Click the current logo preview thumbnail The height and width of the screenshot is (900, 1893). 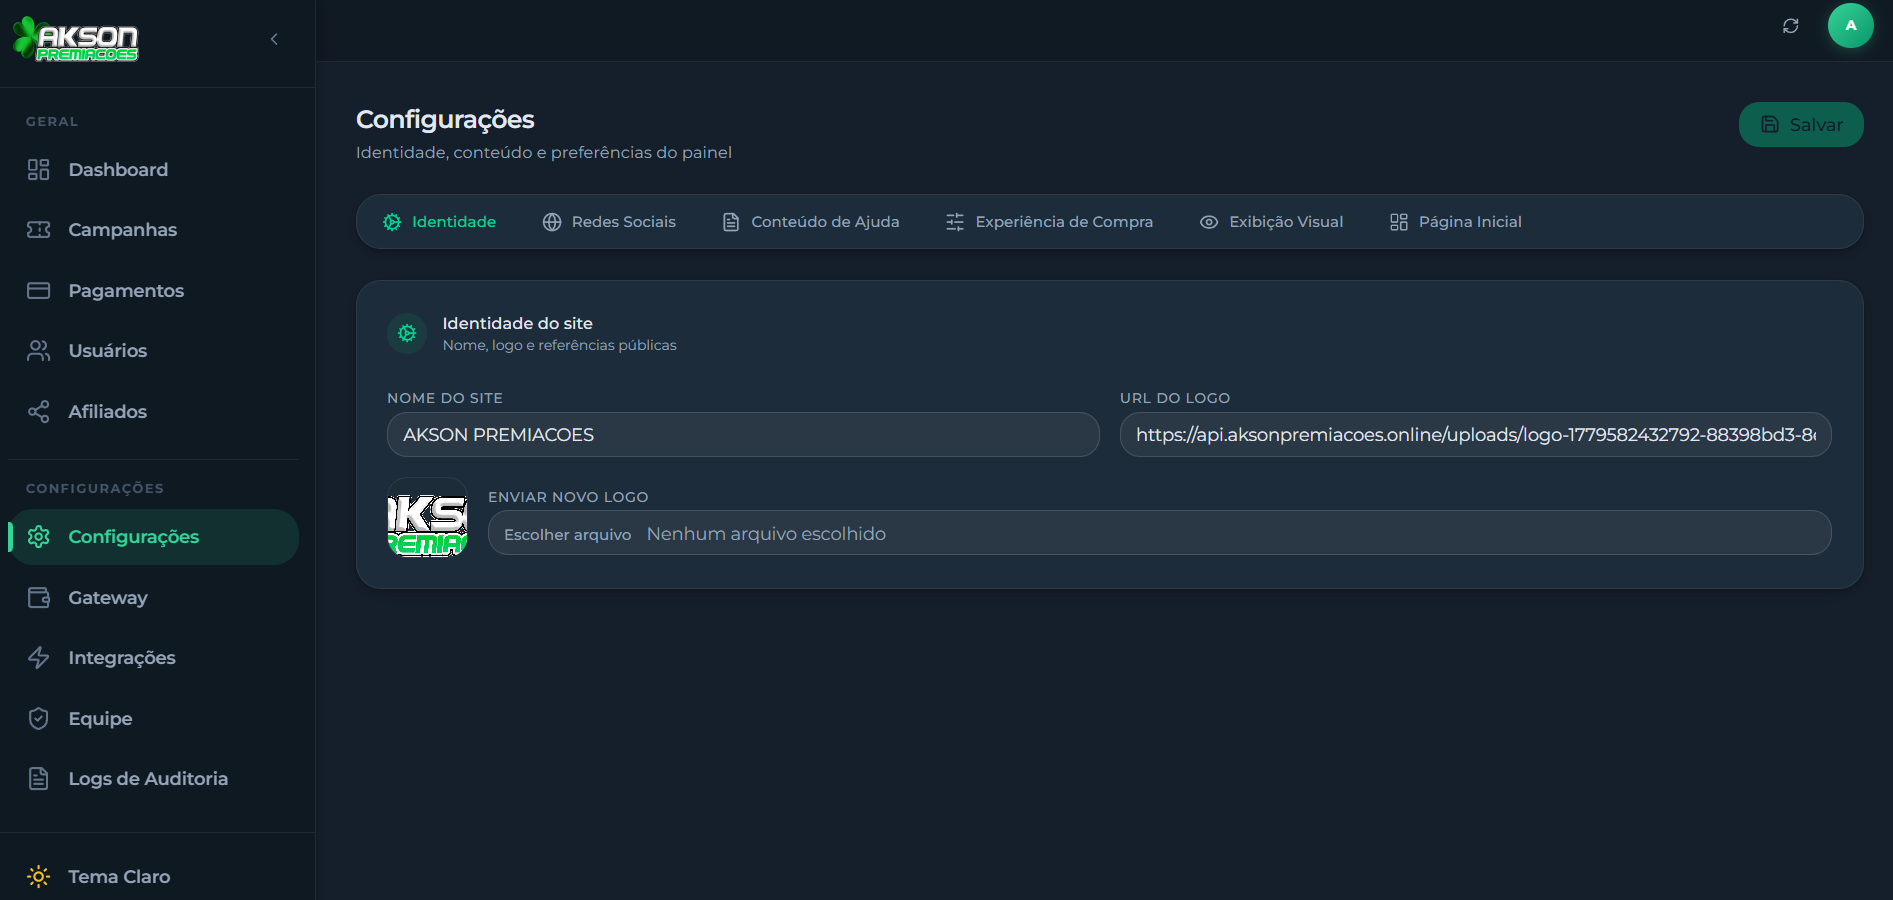pos(427,517)
